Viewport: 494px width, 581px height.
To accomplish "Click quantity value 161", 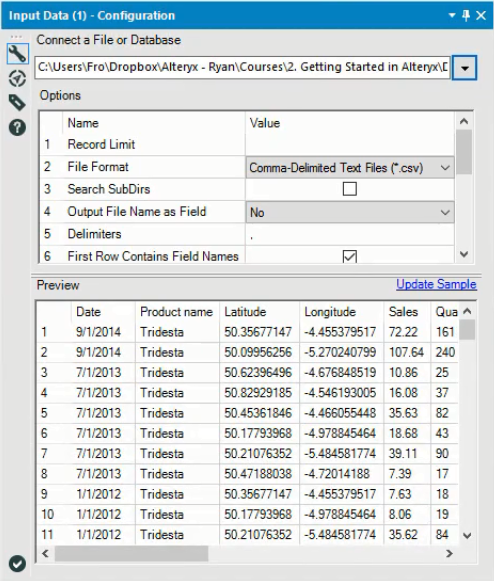I will click(445, 332).
